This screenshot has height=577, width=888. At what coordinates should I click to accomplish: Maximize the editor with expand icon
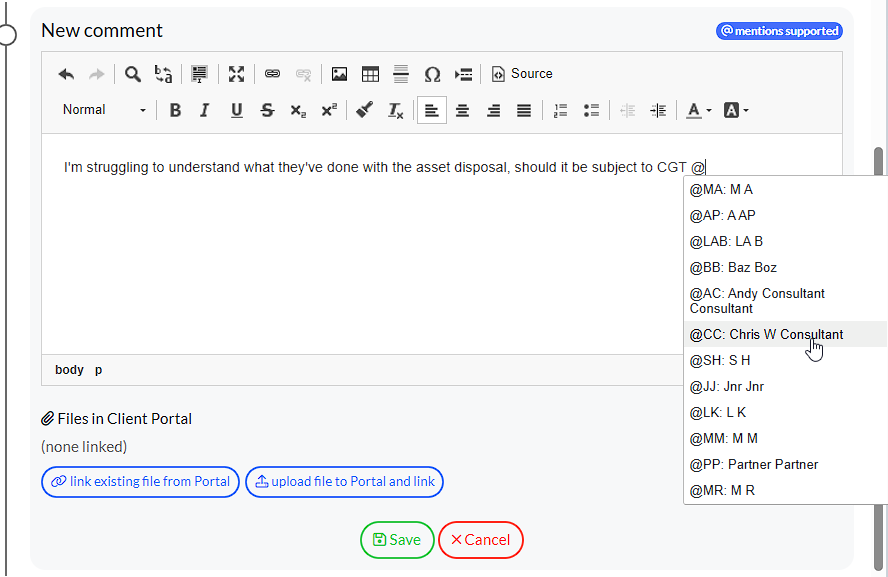pyautogui.click(x=236, y=74)
